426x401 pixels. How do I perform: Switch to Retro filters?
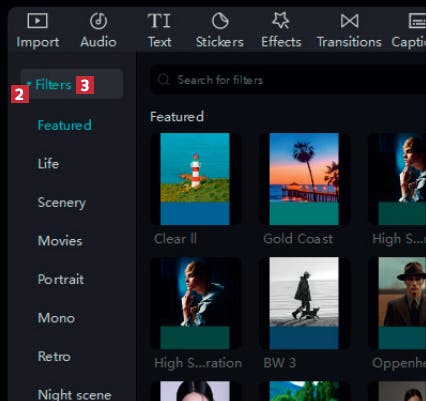click(x=54, y=356)
